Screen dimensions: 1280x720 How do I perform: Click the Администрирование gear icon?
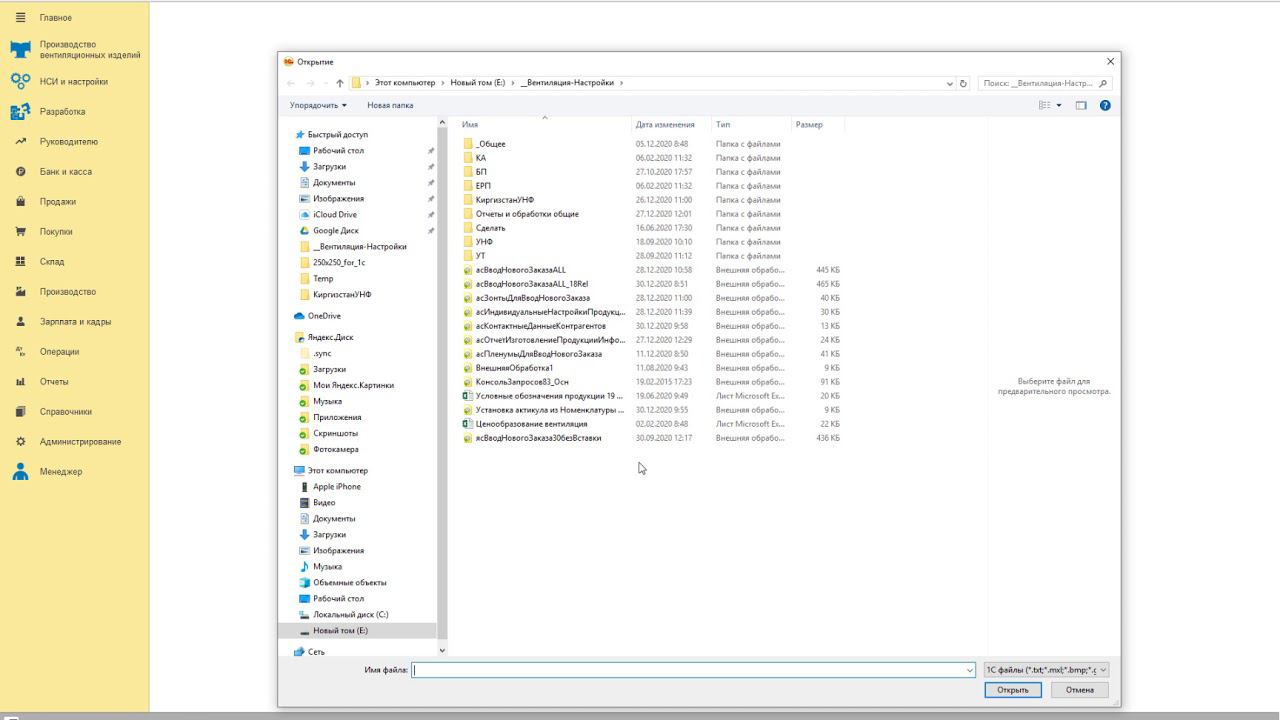20,442
